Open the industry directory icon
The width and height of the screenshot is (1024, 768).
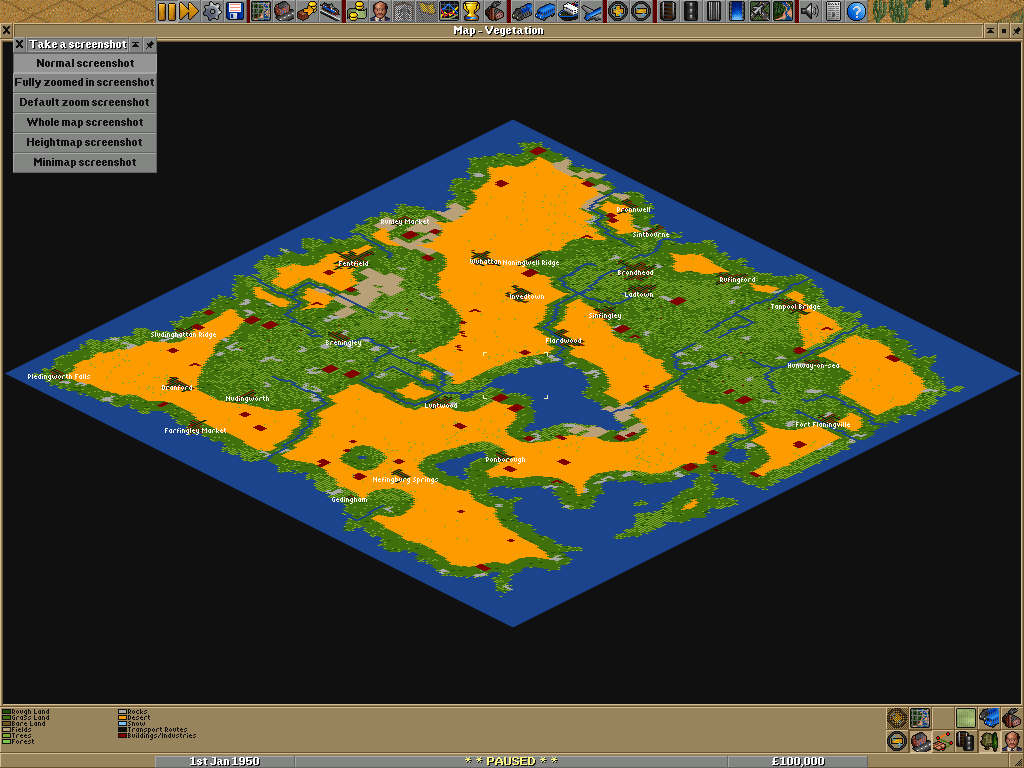pos(494,11)
